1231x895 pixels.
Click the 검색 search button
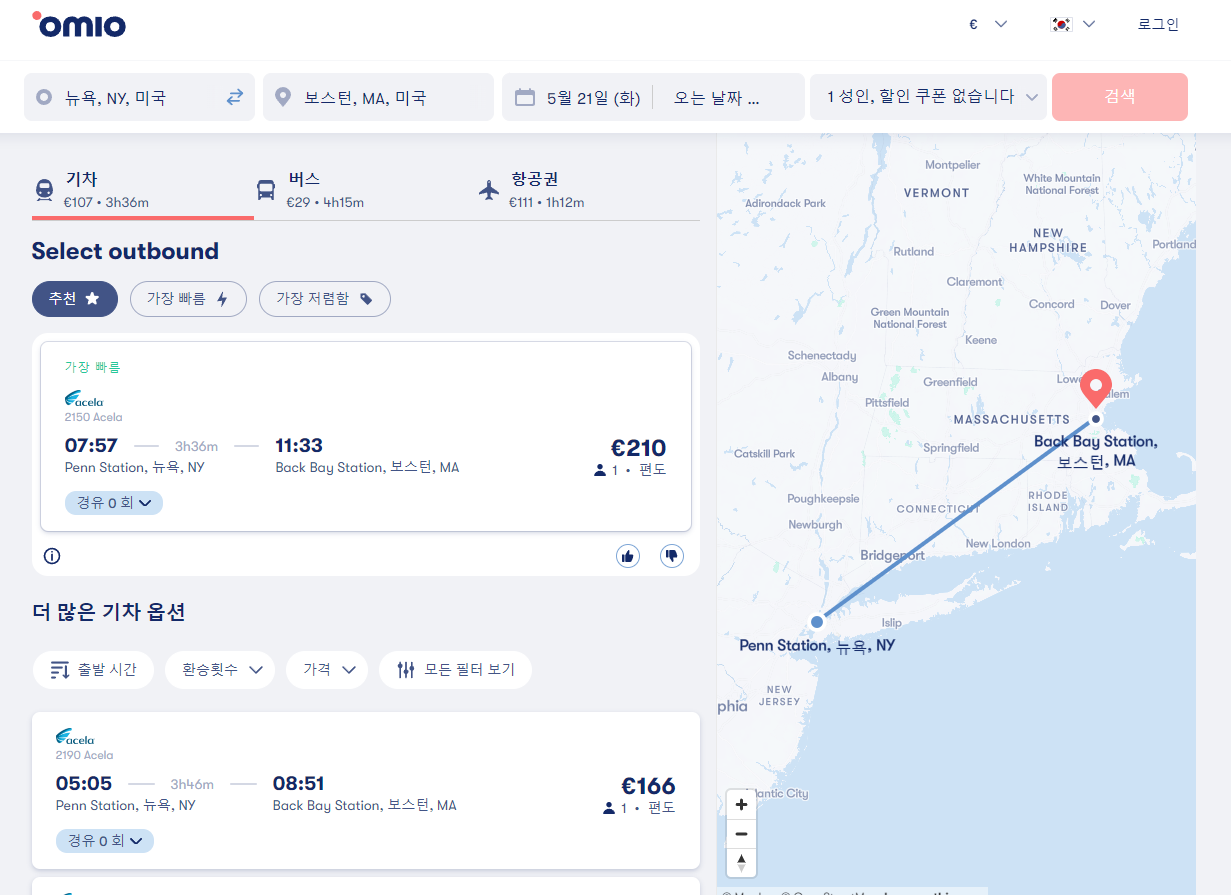point(1120,97)
